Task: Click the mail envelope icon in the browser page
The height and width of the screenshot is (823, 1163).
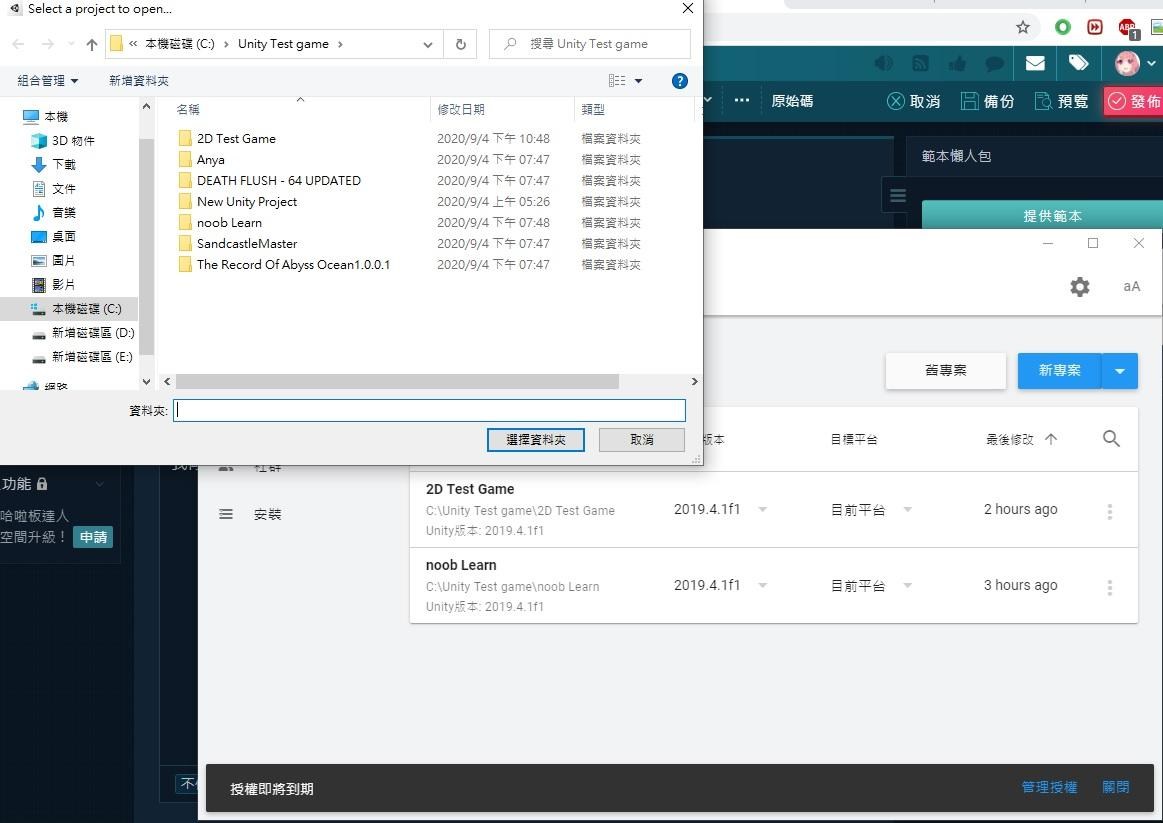Action: [1035, 63]
